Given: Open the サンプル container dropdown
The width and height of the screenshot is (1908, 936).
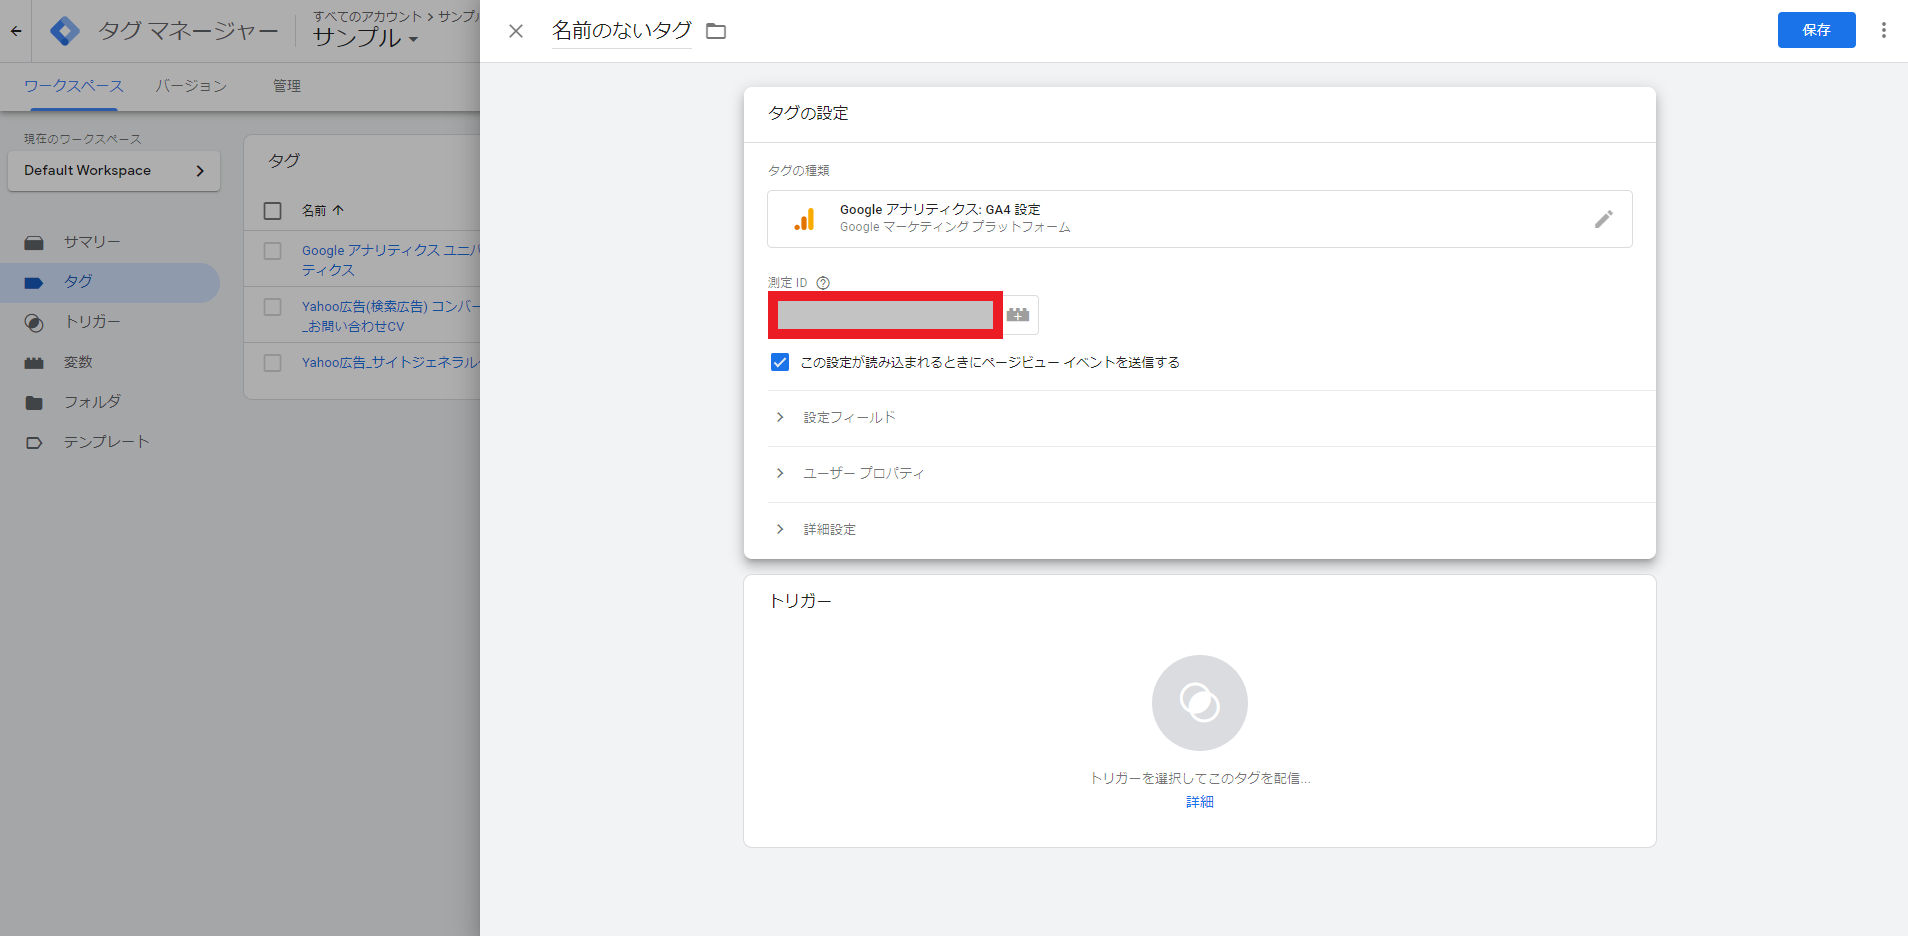Looking at the screenshot, I should tap(365, 38).
